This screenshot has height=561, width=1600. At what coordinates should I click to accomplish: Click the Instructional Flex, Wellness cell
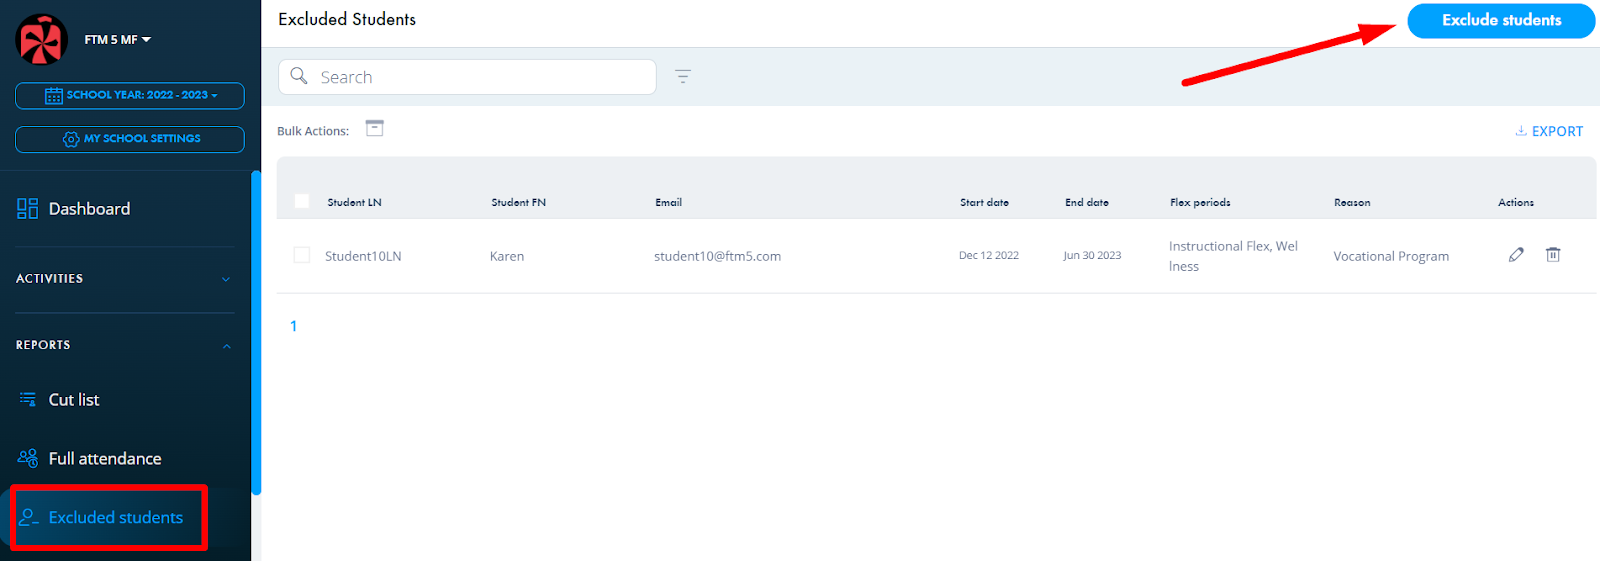pos(1233,256)
